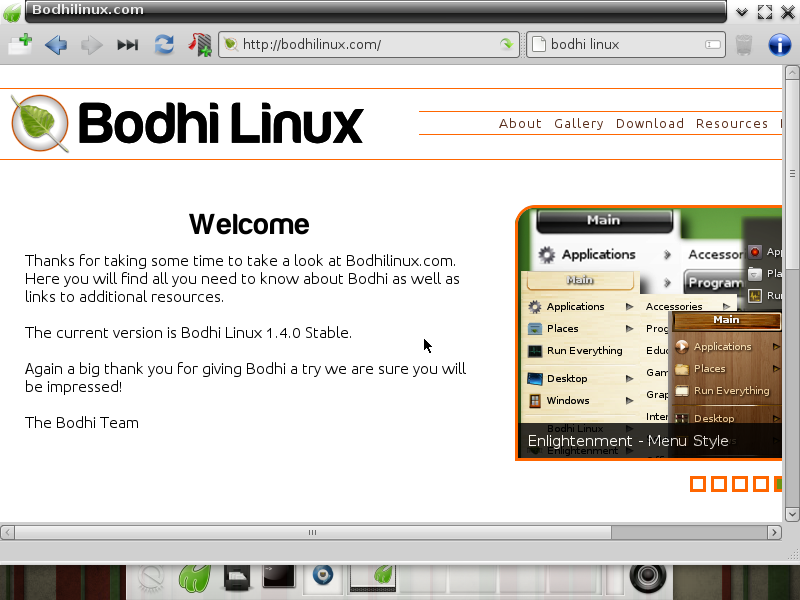Click the vertical scrollbar up arrow

[x=792, y=73]
